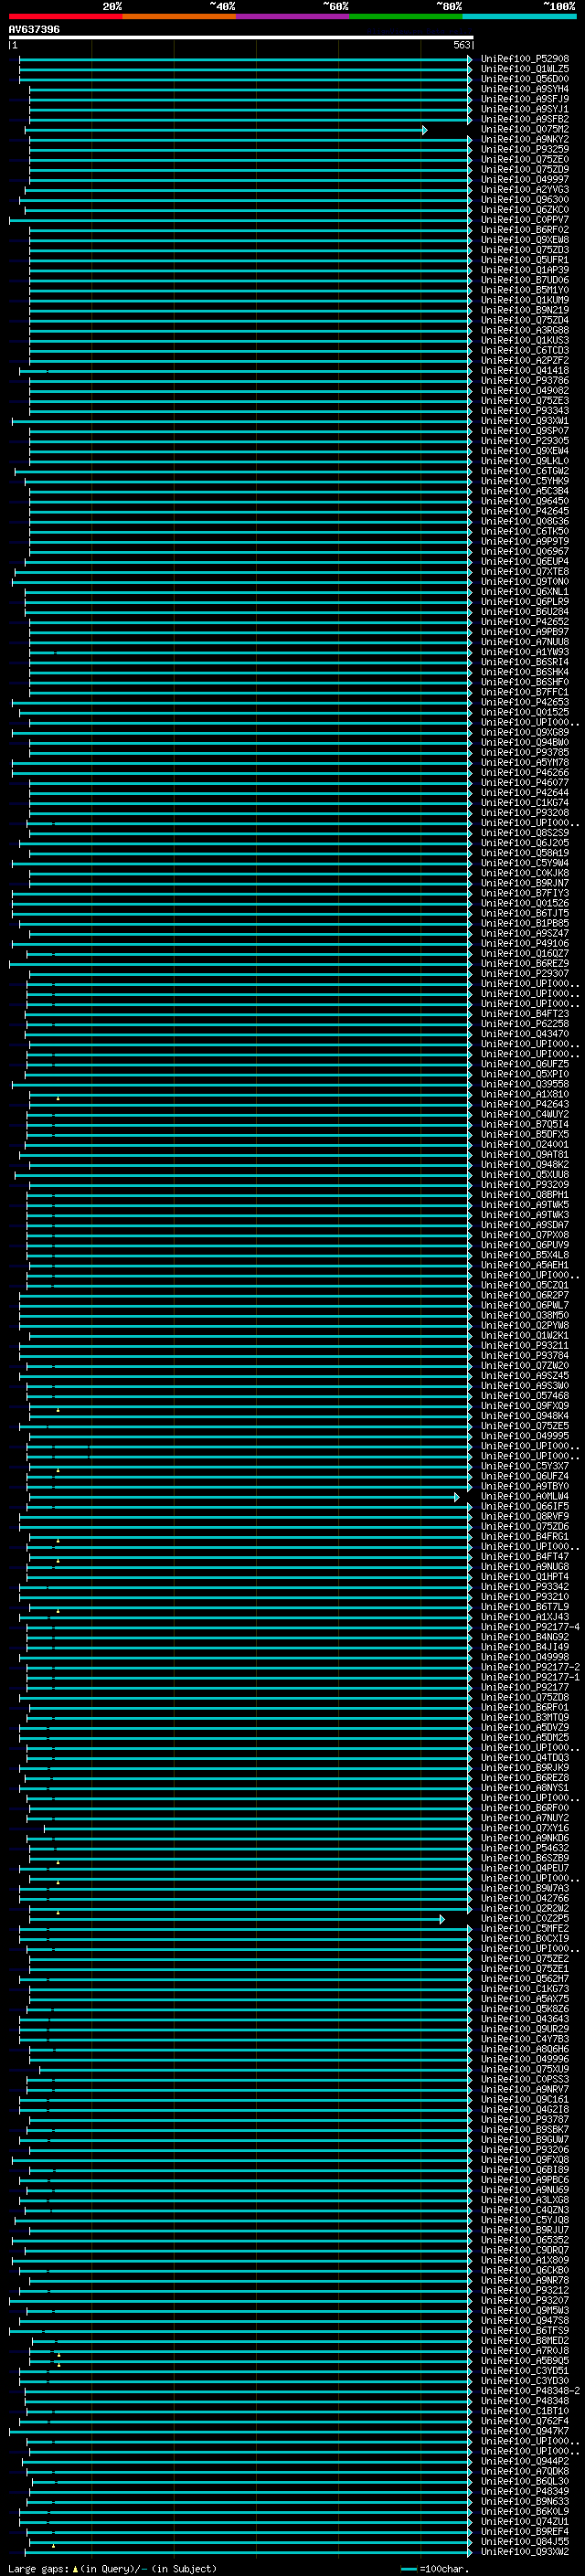585x2576 pixels.
Task: Select the UniRef100_Q6PWL7 label
Action: click(x=524, y=1305)
